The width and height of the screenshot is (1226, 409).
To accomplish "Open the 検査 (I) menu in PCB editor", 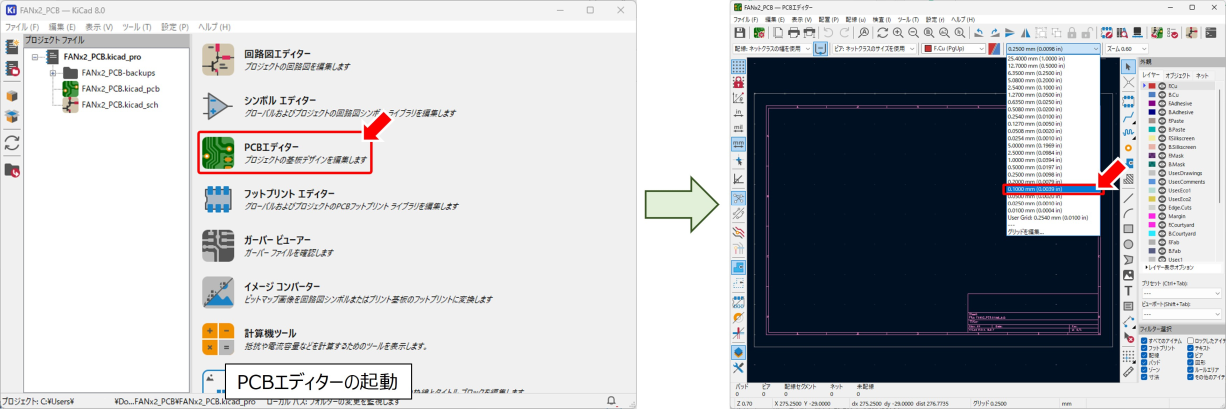I will 881,19.
